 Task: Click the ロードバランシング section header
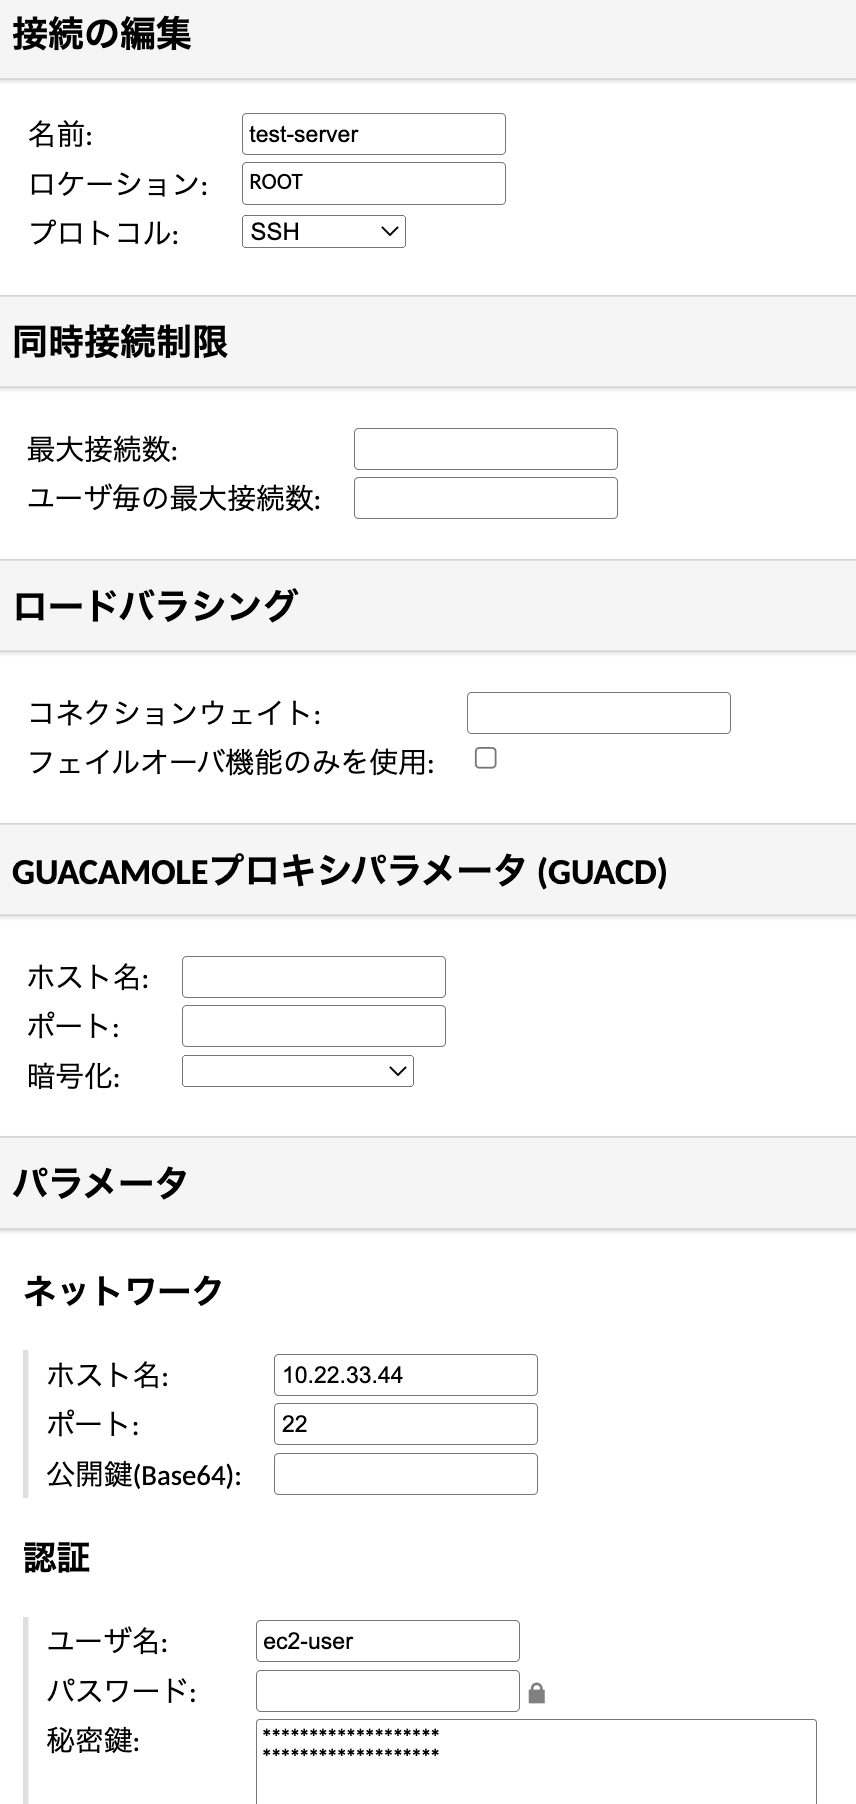pyautogui.click(x=155, y=606)
